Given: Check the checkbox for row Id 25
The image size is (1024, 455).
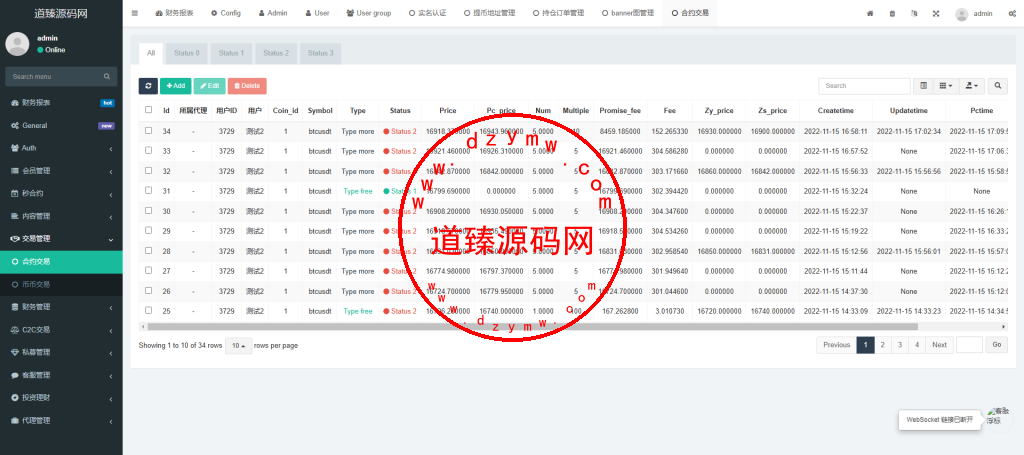Looking at the screenshot, I should coord(148,311).
